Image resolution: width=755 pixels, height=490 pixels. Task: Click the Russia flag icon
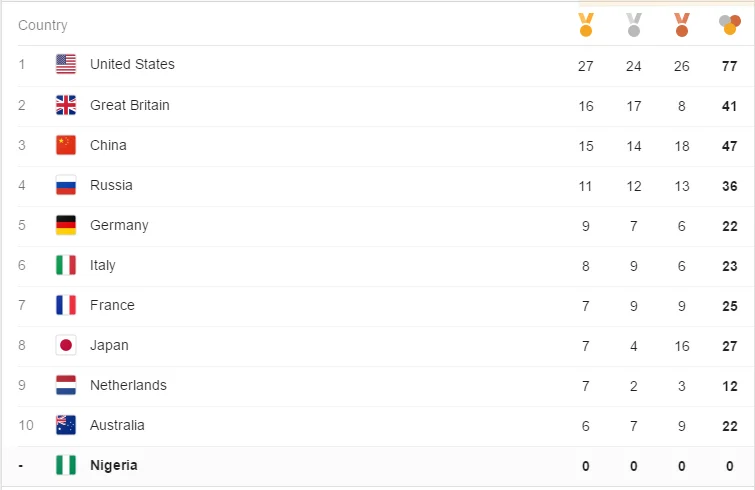click(x=66, y=185)
